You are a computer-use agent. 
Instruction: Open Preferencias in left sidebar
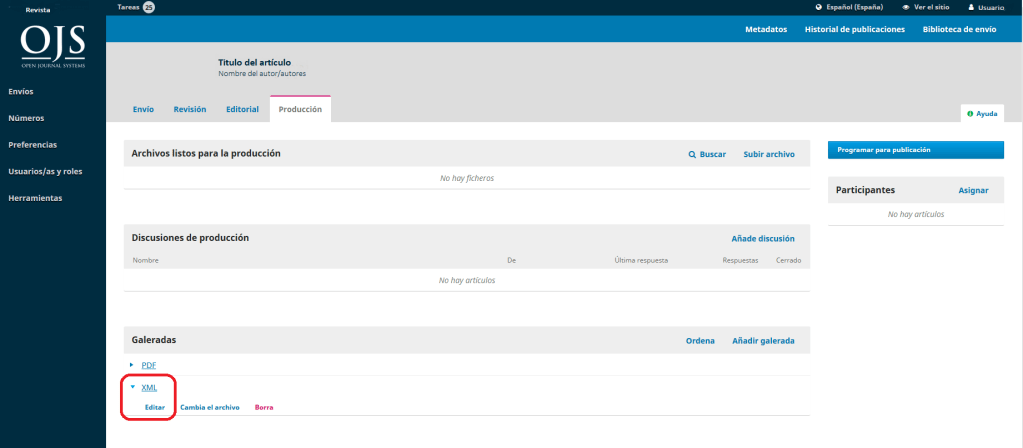(33, 145)
